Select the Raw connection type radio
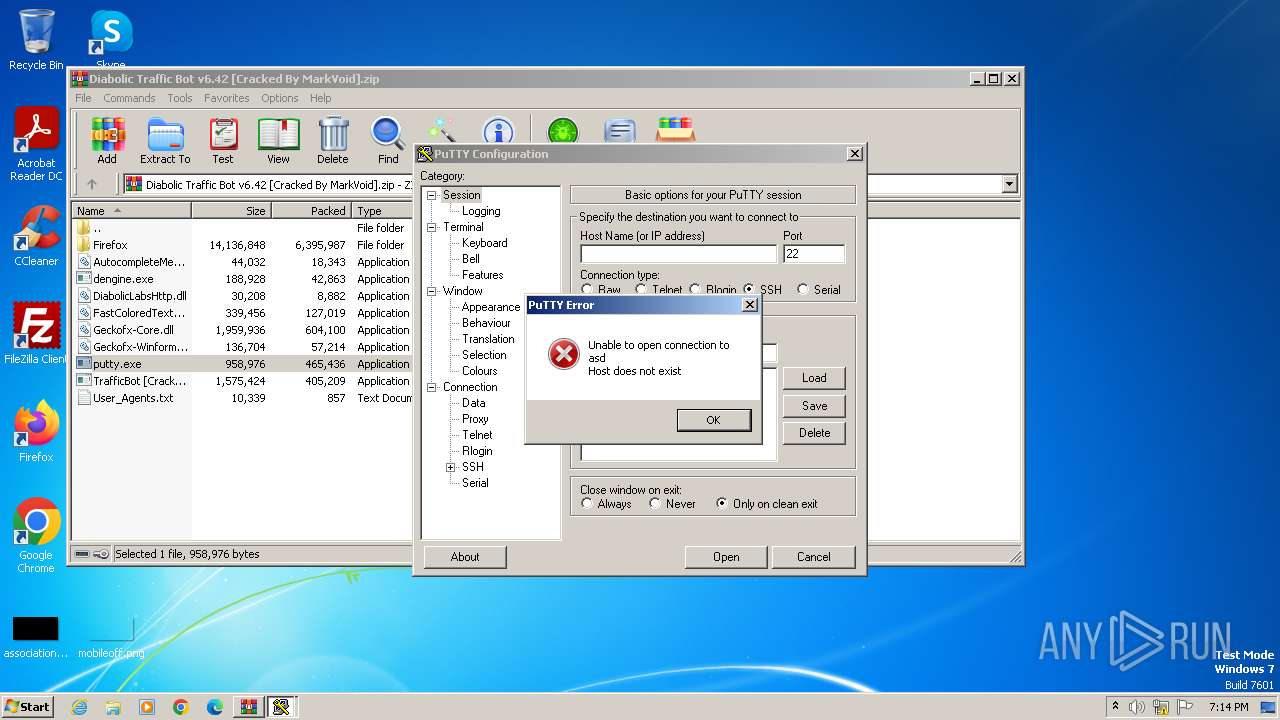1280x720 pixels. (587, 289)
